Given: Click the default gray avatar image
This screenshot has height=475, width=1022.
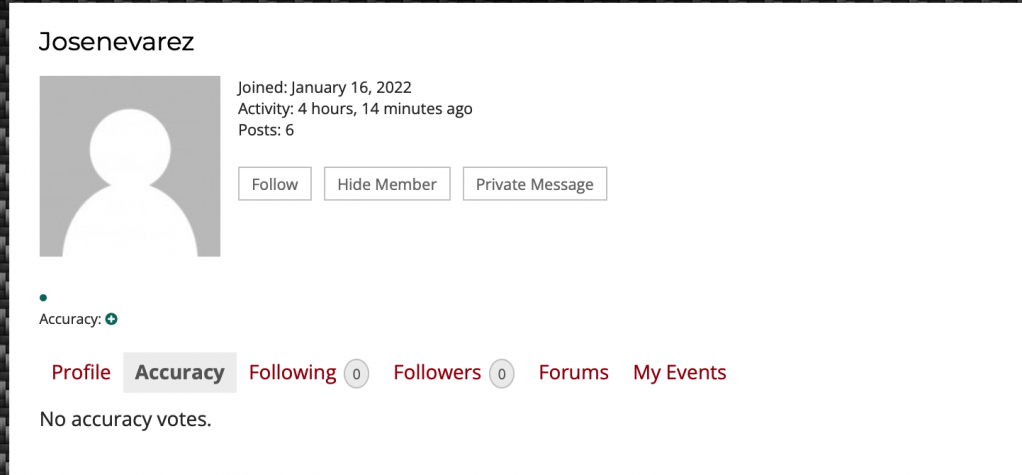Looking at the screenshot, I should click(130, 166).
